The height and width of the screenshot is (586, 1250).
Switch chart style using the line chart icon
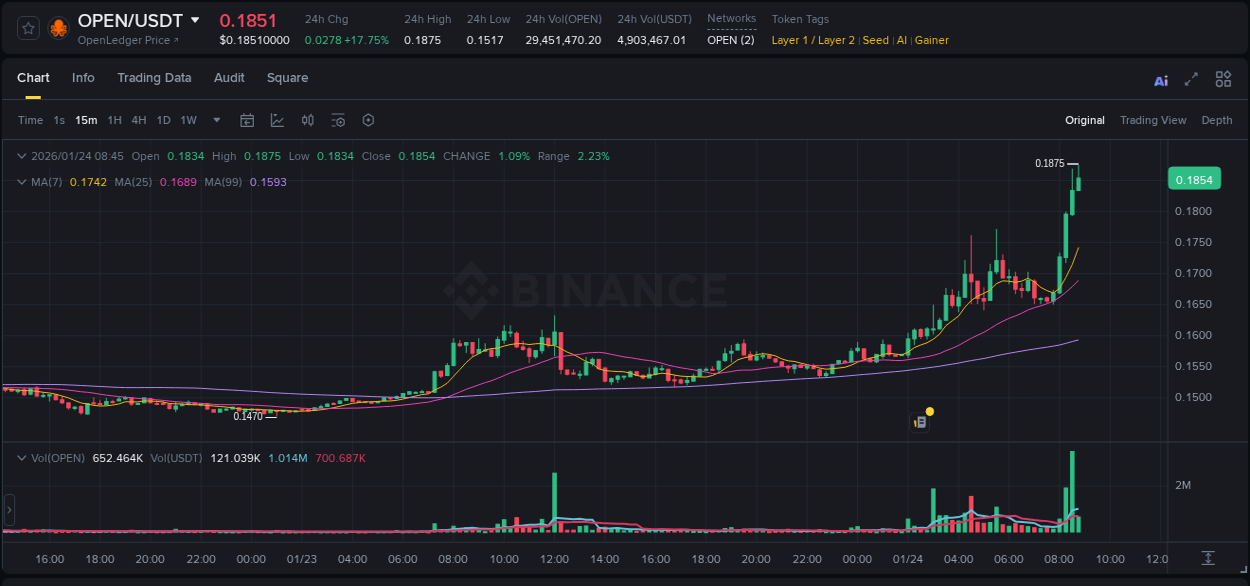pyautogui.click(x=277, y=120)
